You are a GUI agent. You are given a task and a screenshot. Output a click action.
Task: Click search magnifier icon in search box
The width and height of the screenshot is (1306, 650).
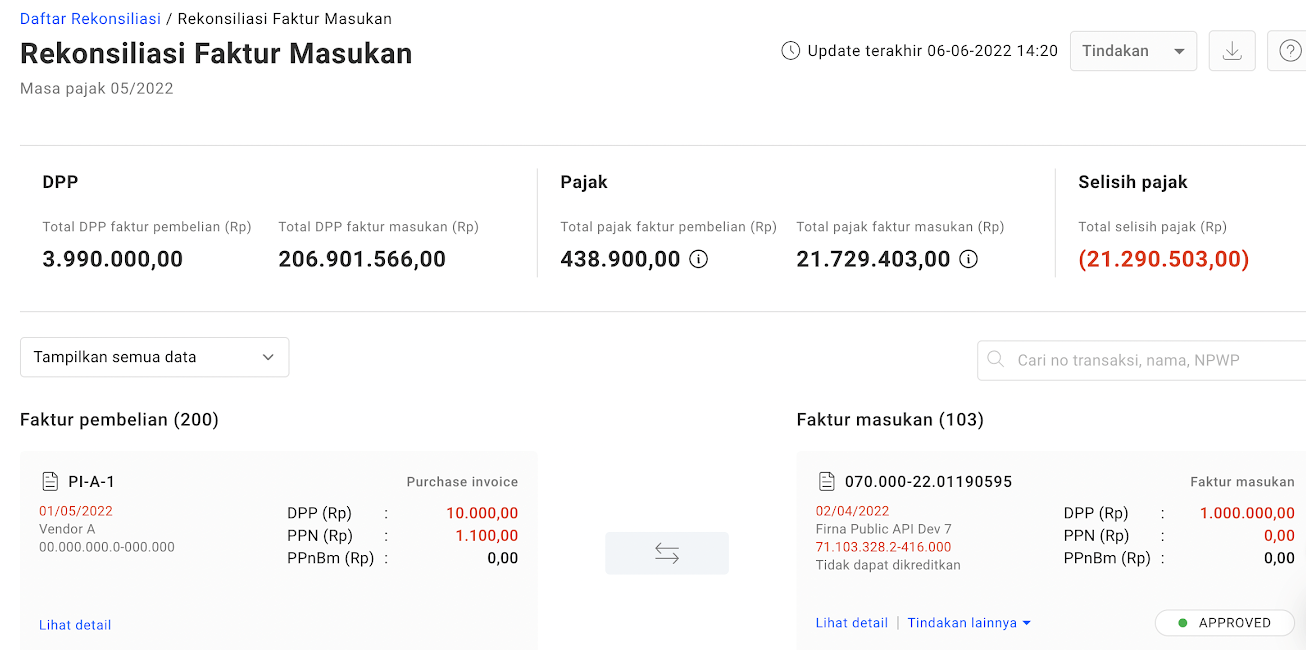coord(996,360)
